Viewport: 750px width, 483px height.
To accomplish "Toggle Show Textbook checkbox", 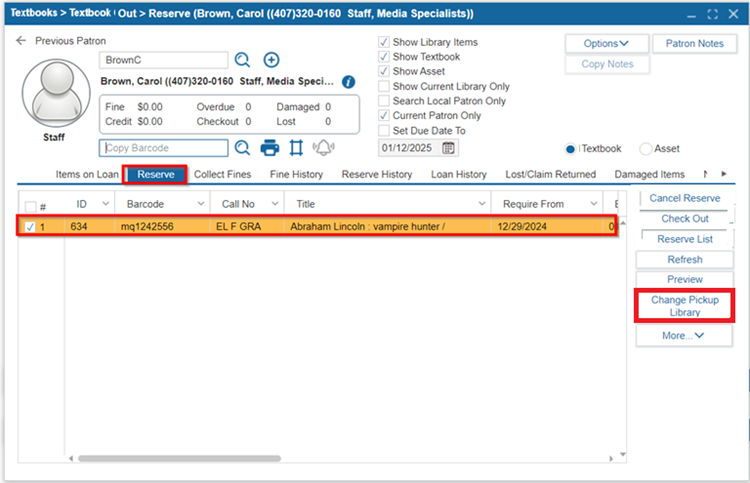I will pos(384,56).
